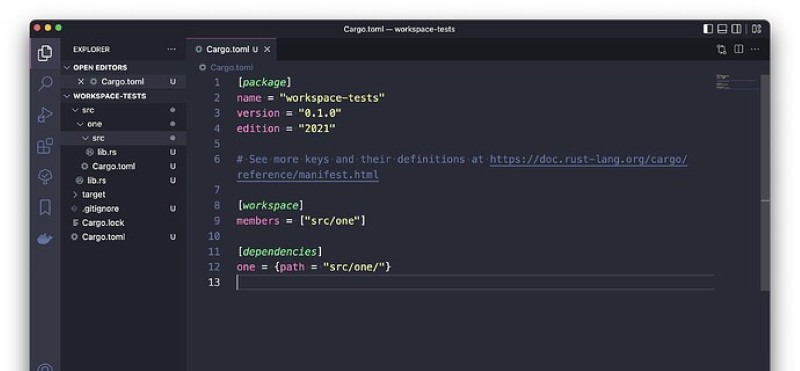Click the editor vertical scrollbar
This screenshot has height=371, width=800.
(x=765, y=183)
